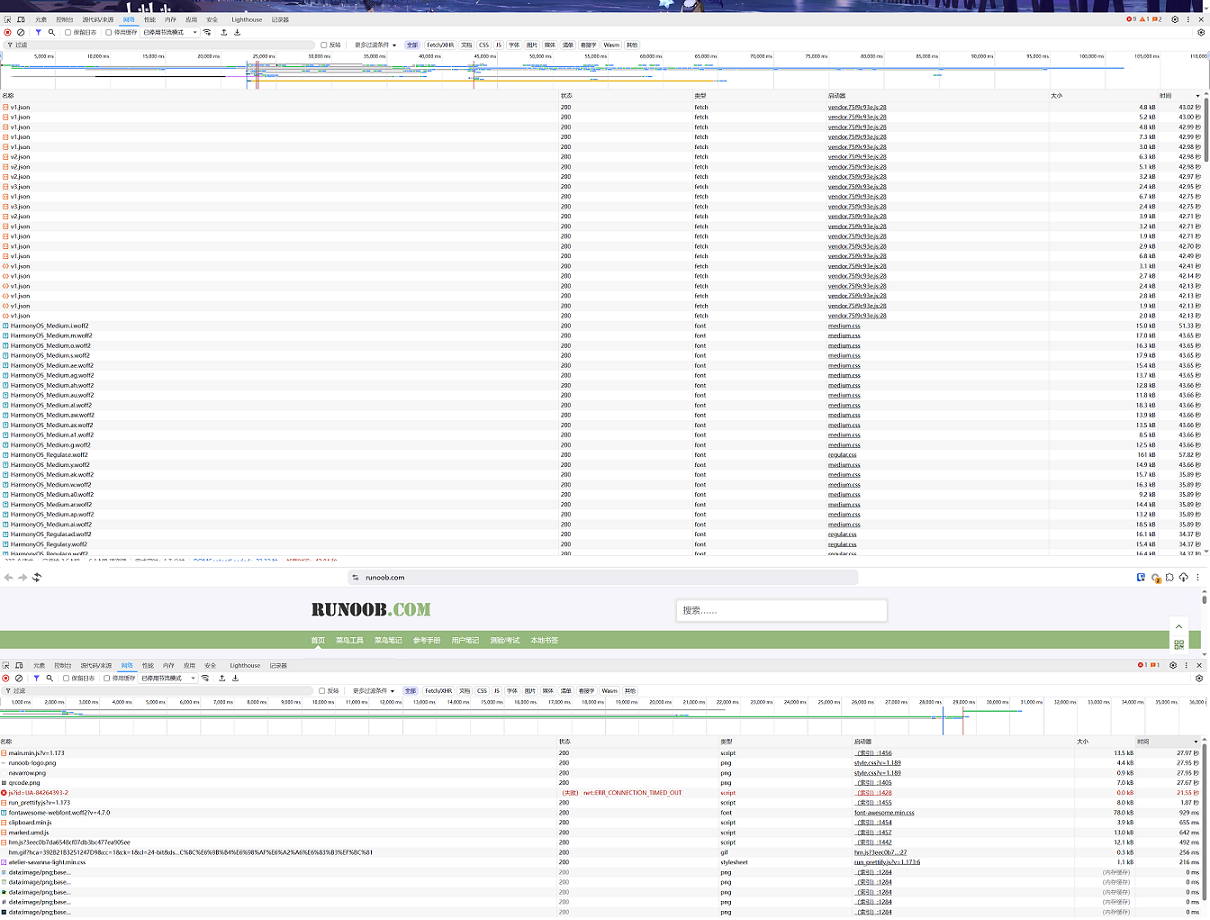Expand 更多过滤条件 dropdown in lower DevTools
Viewport: 1210px width, 920px height.
[x=373, y=691]
